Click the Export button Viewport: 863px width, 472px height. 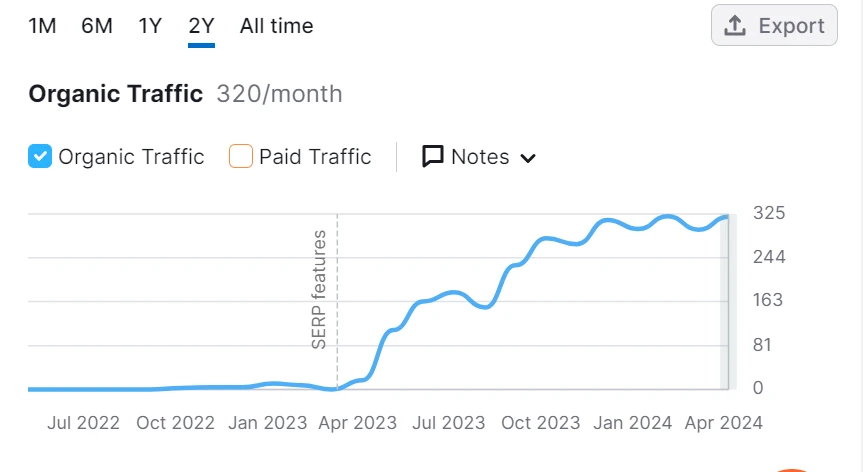pyautogui.click(x=774, y=25)
